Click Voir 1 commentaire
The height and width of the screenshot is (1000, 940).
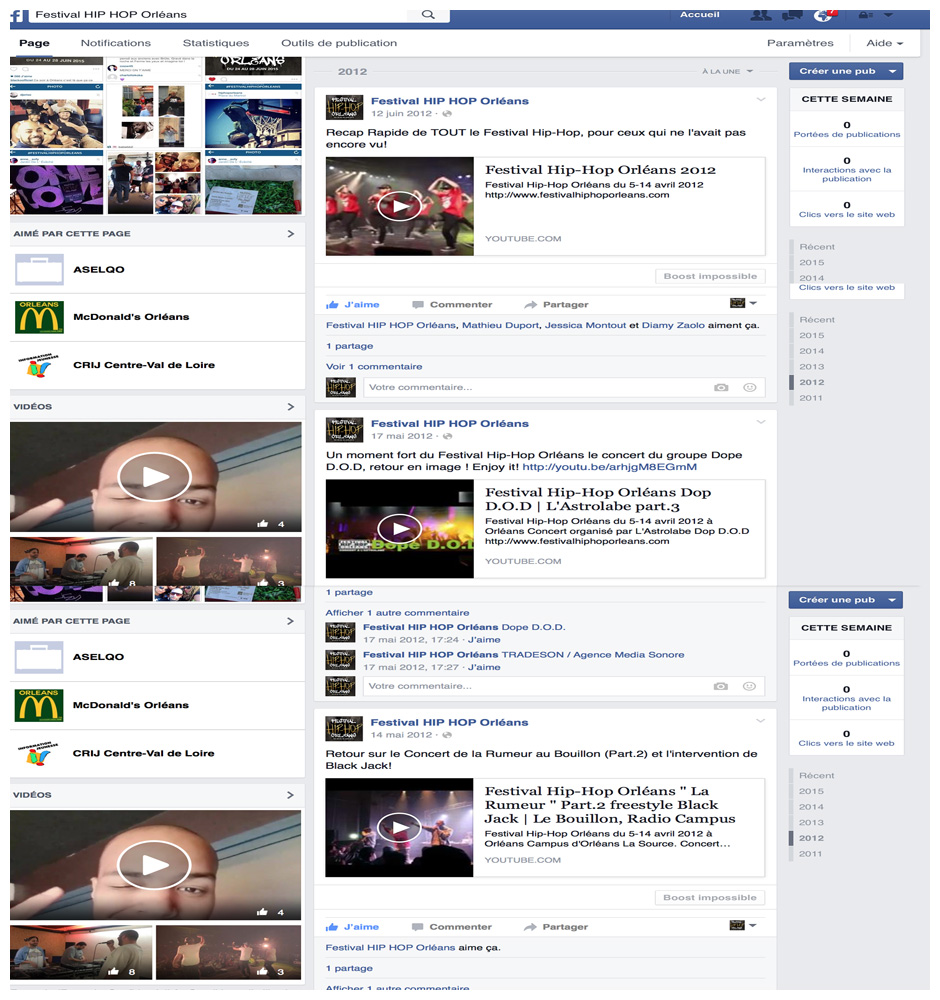point(374,367)
